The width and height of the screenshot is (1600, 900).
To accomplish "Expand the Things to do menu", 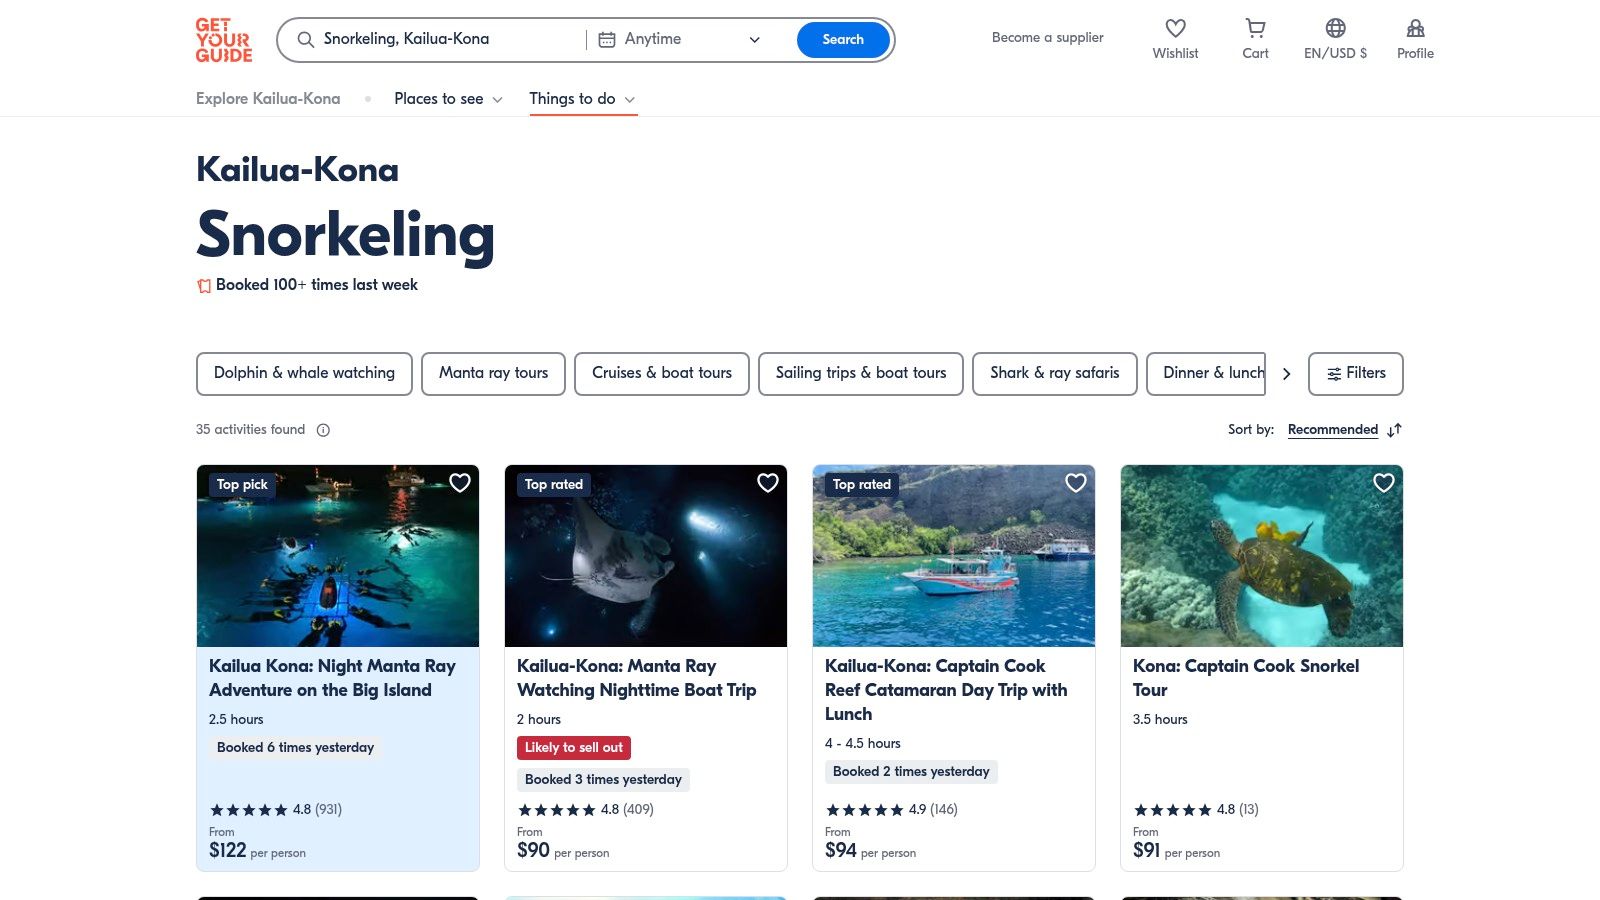I will click(x=582, y=99).
